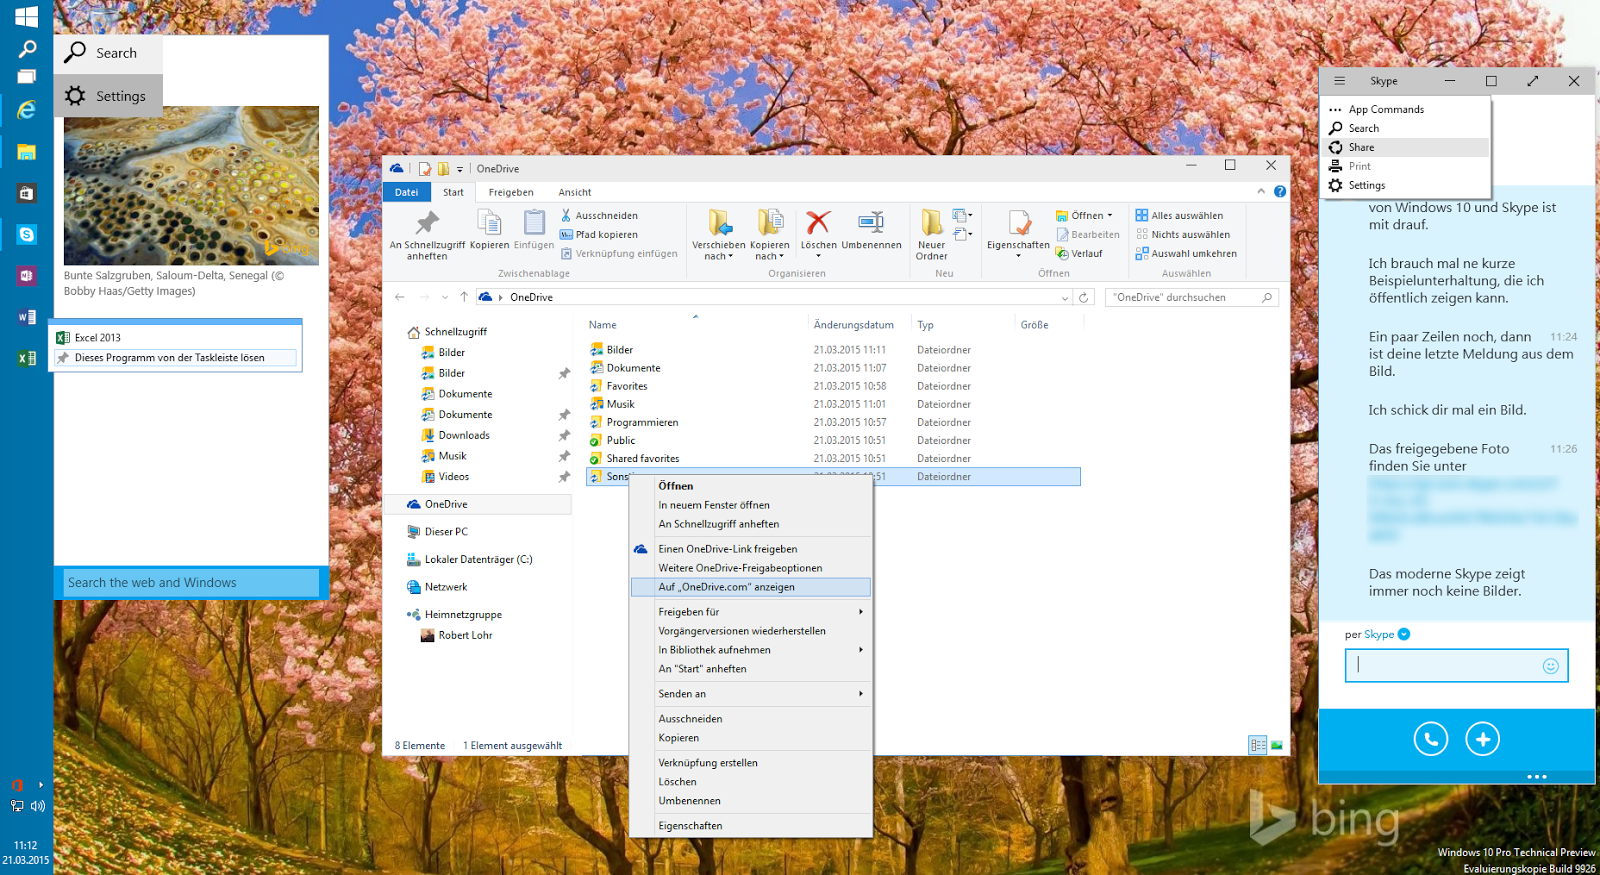Switch to large icons view in status bar

[x=1276, y=745]
